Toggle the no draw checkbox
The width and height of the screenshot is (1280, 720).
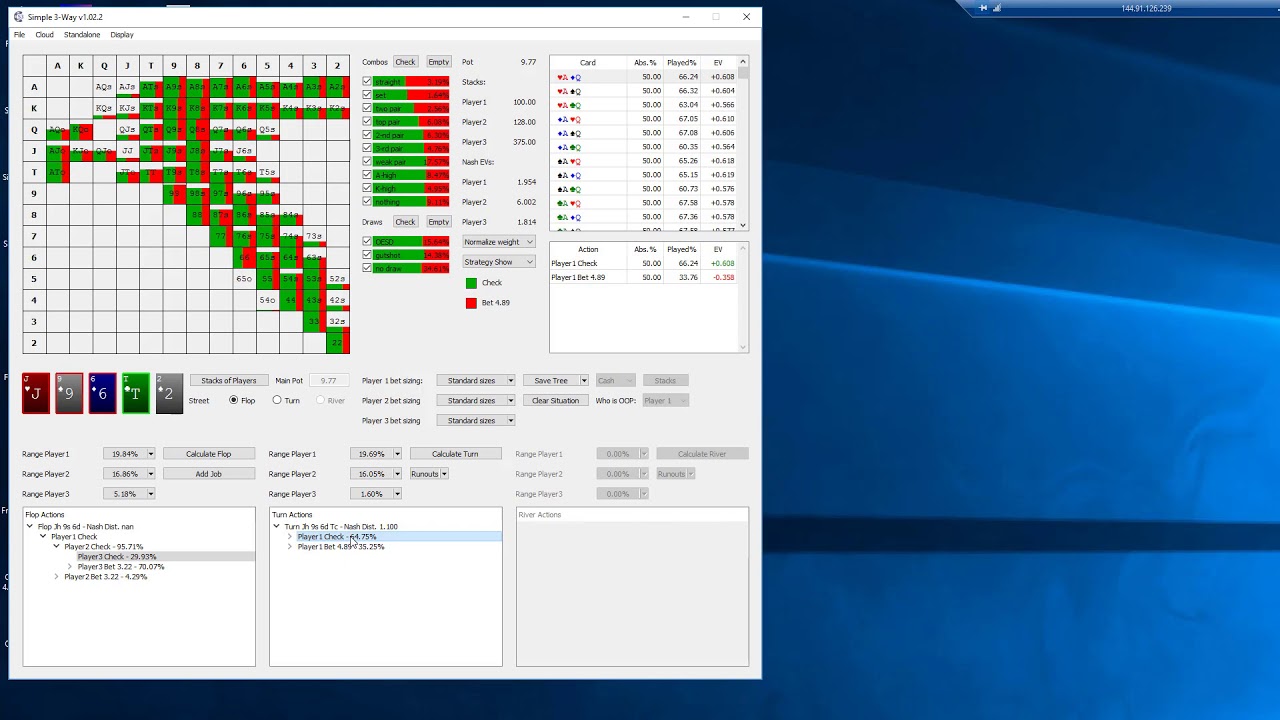coord(367,268)
